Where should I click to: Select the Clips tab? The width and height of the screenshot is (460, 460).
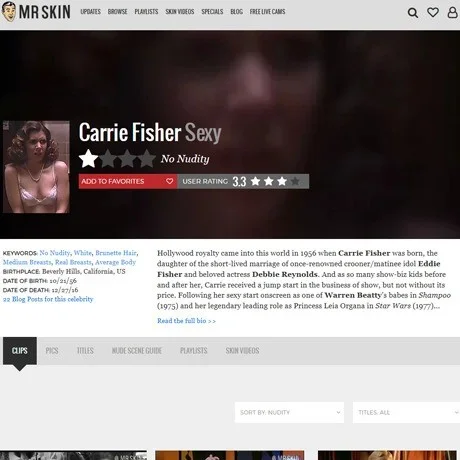pos(20,351)
